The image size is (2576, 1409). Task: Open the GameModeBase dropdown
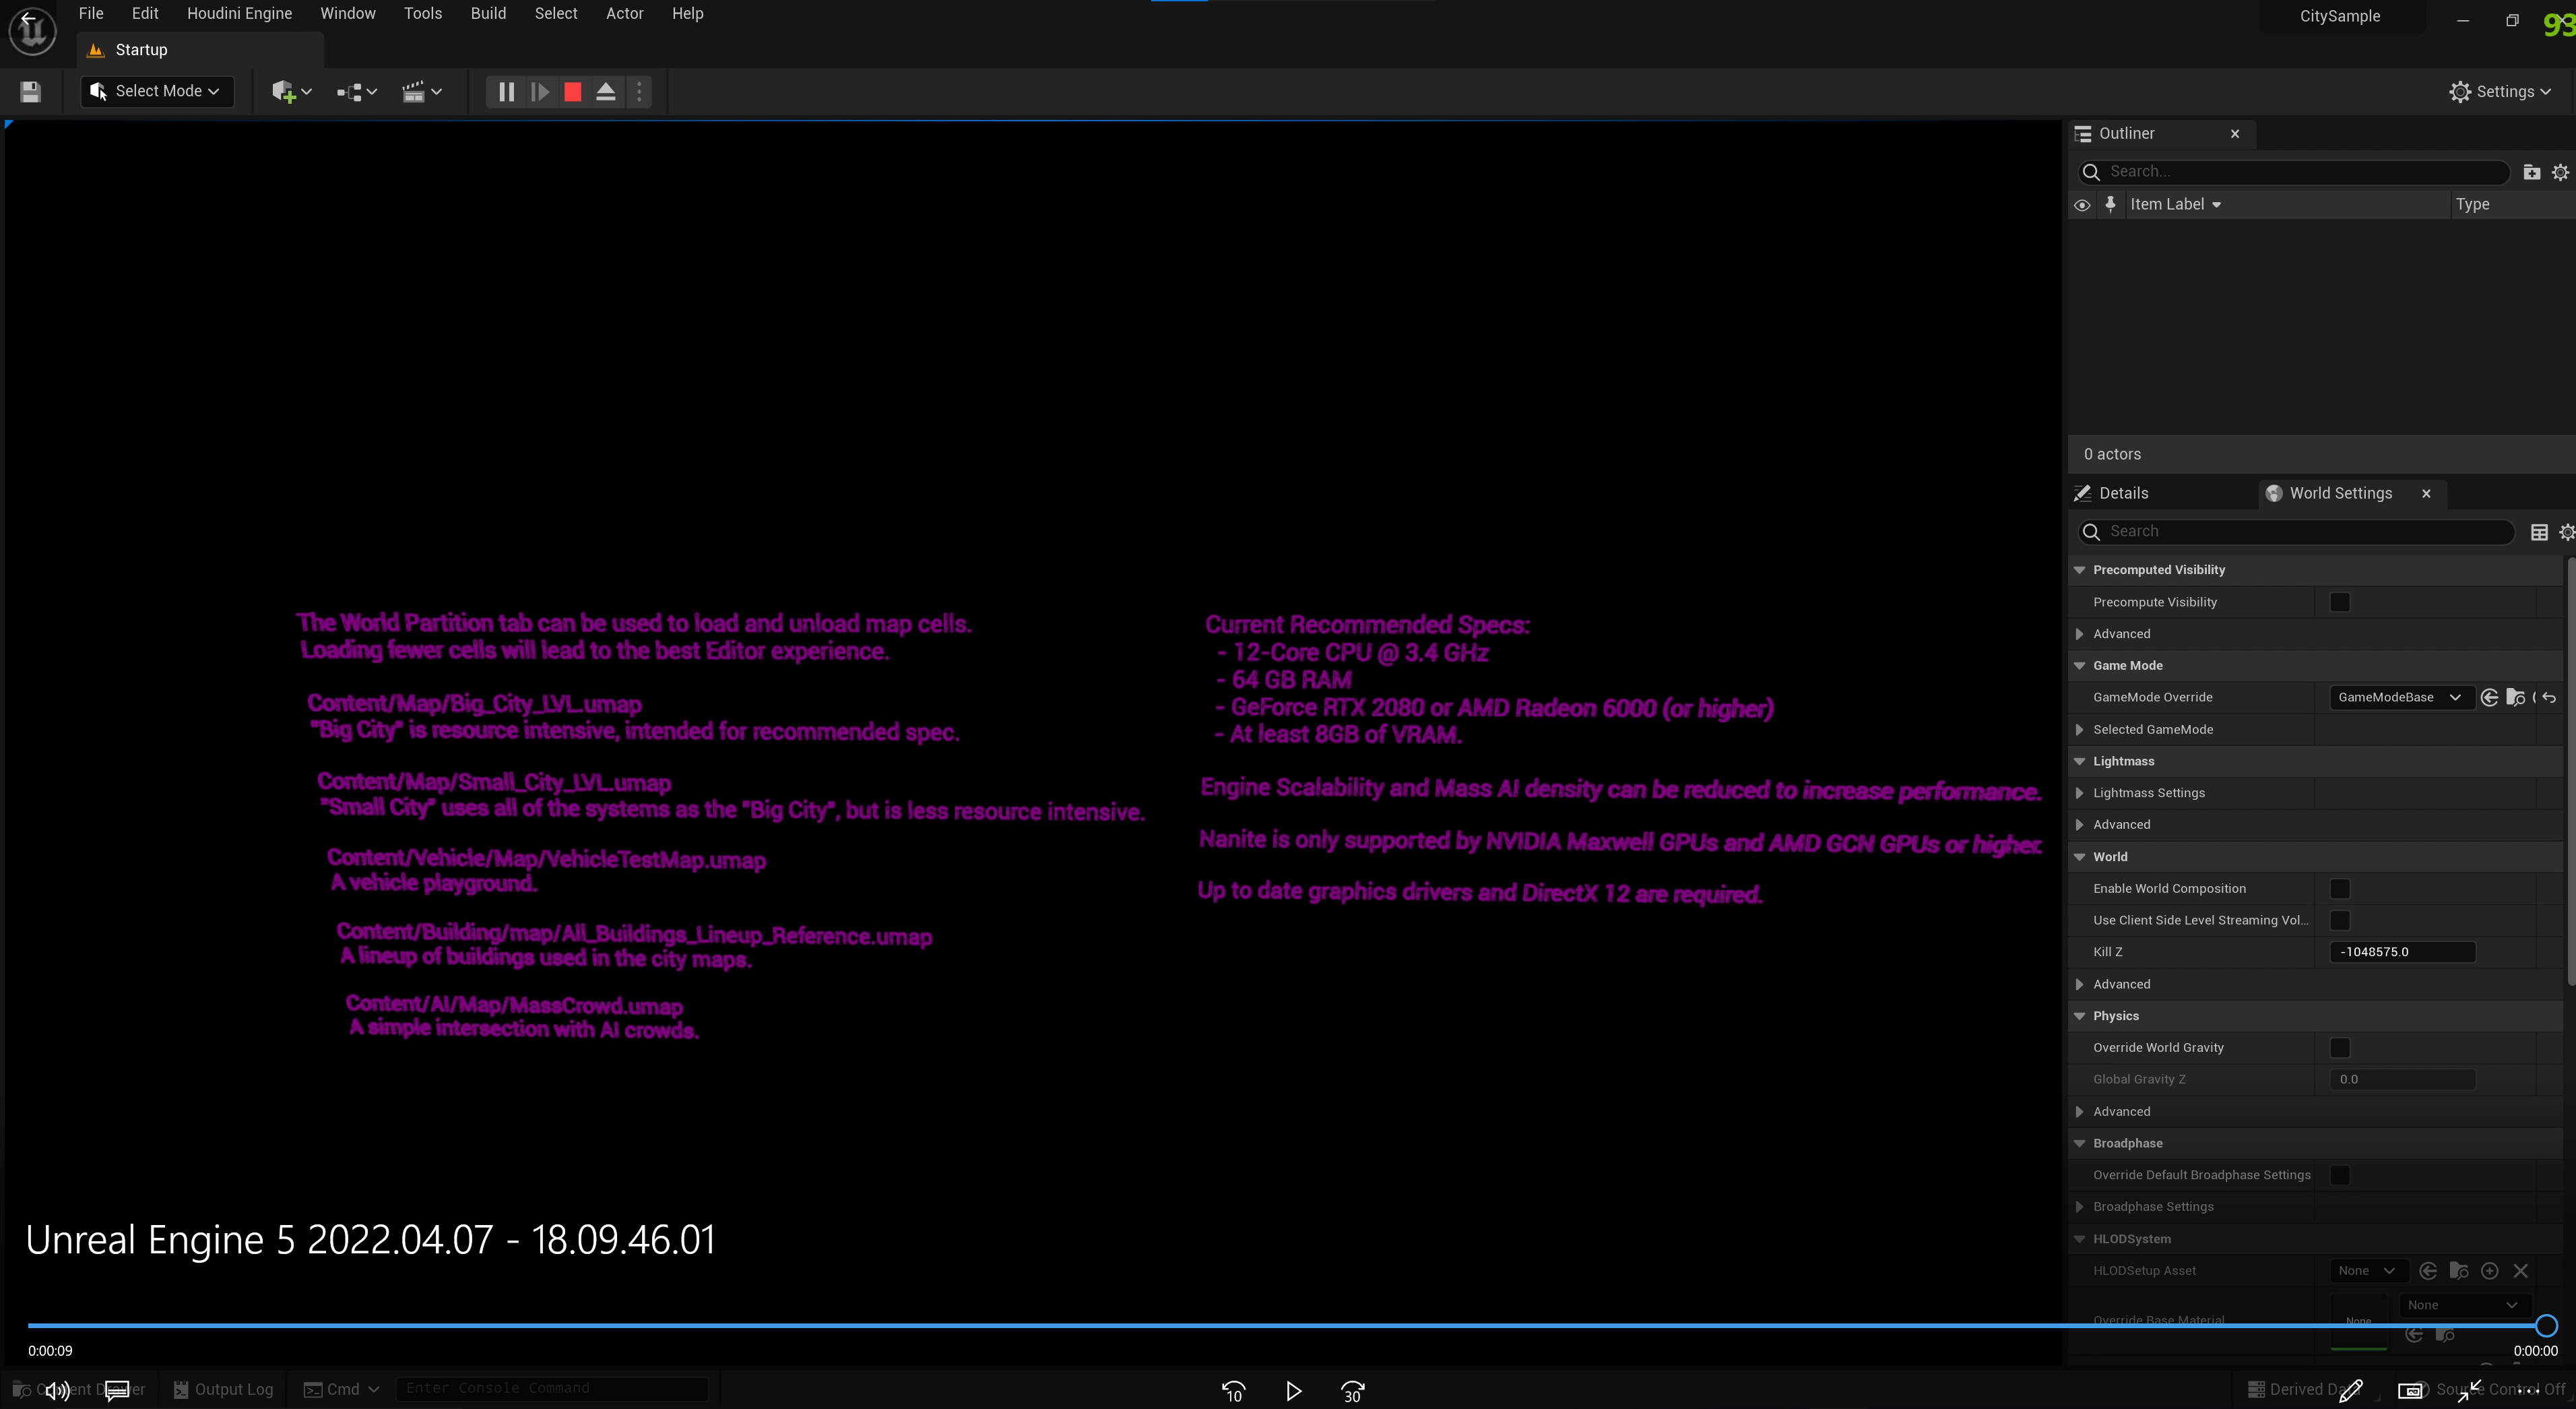click(x=2399, y=697)
